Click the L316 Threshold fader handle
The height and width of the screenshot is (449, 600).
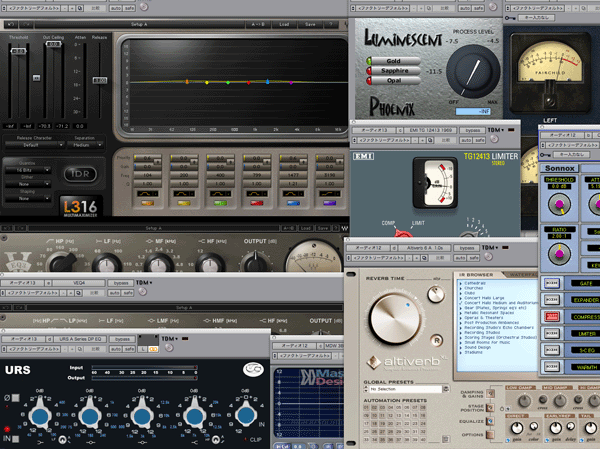coord(18,51)
